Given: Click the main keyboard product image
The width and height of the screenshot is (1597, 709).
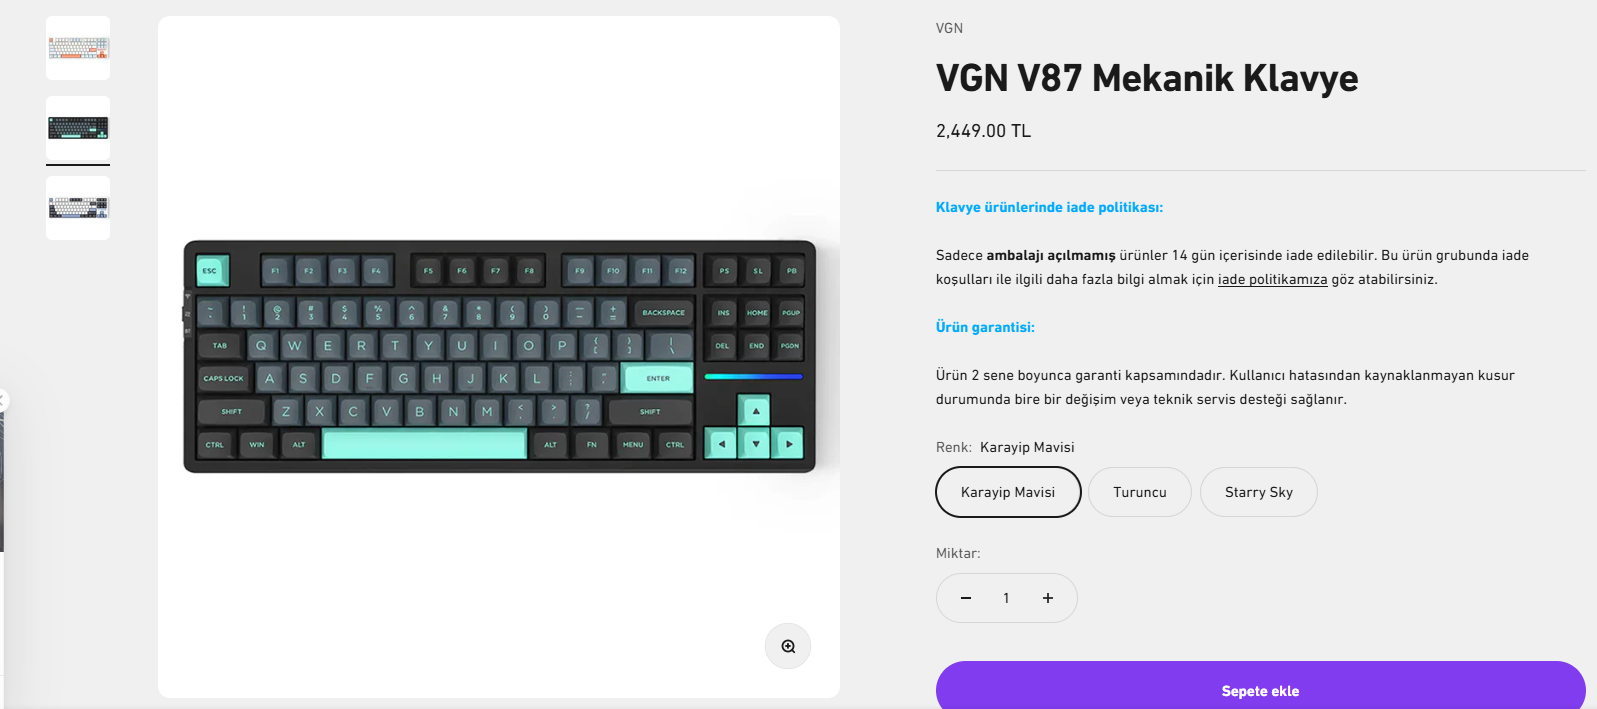Looking at the screenshot, I should pos(499,356).
